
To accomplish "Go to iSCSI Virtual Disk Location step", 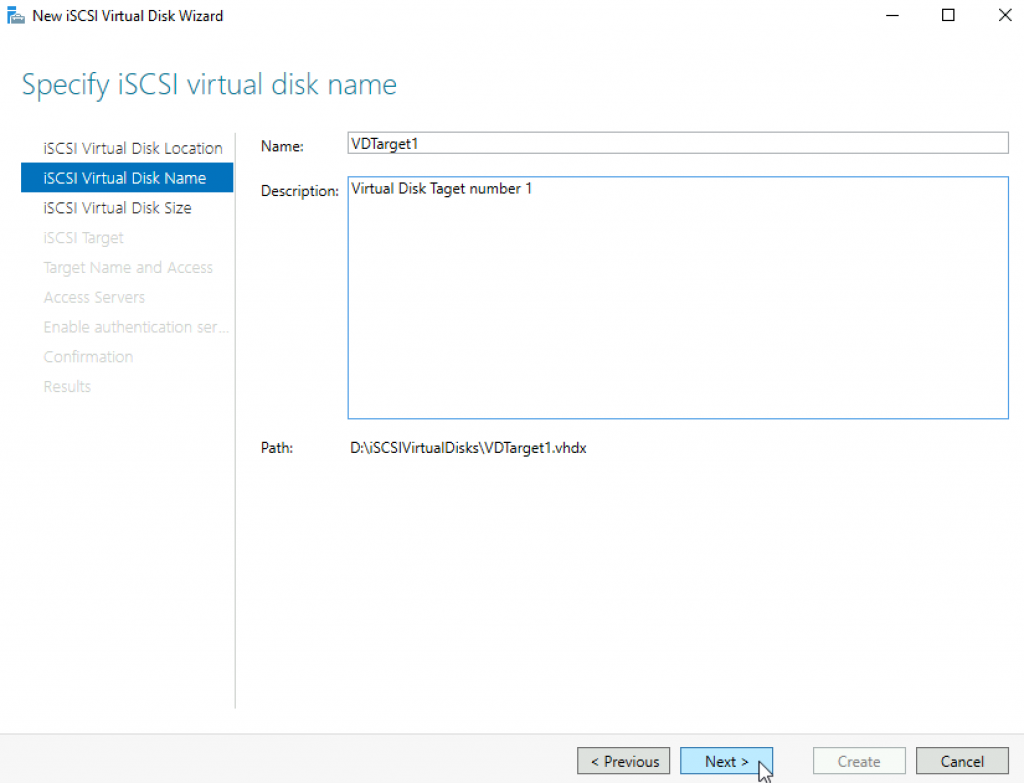I will 133,148.
